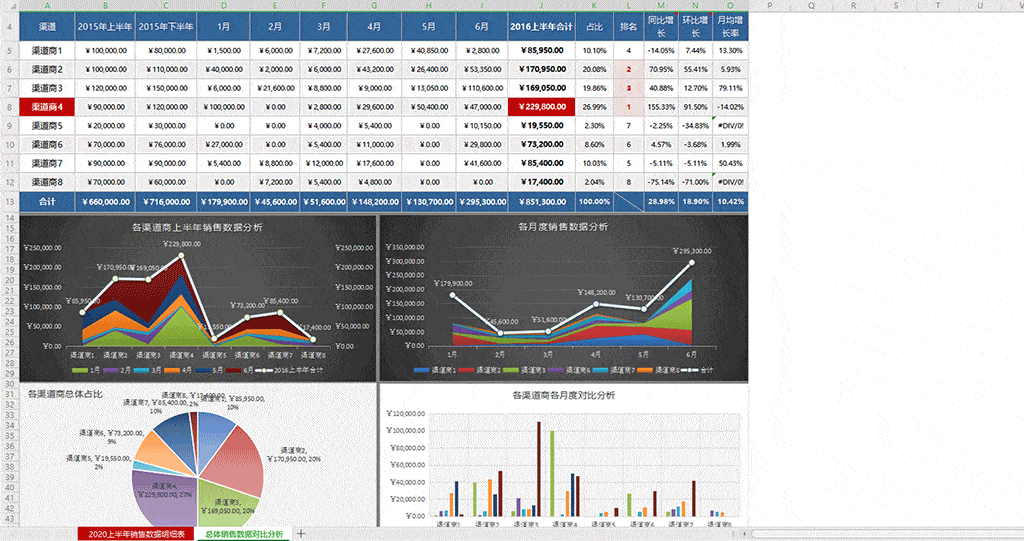Select the 总体销售数据对比分析 sheet tab

244,534
